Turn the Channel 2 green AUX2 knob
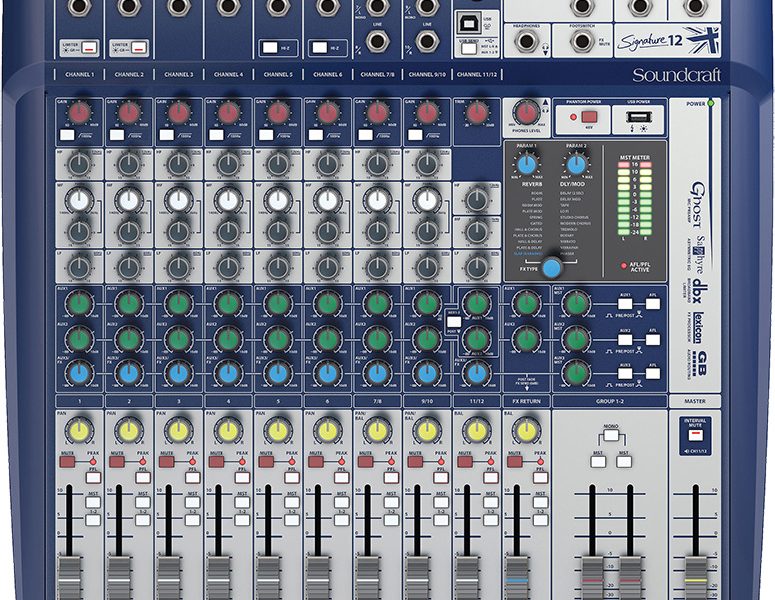This screenshot has width=775, height=600. [129, 340]
